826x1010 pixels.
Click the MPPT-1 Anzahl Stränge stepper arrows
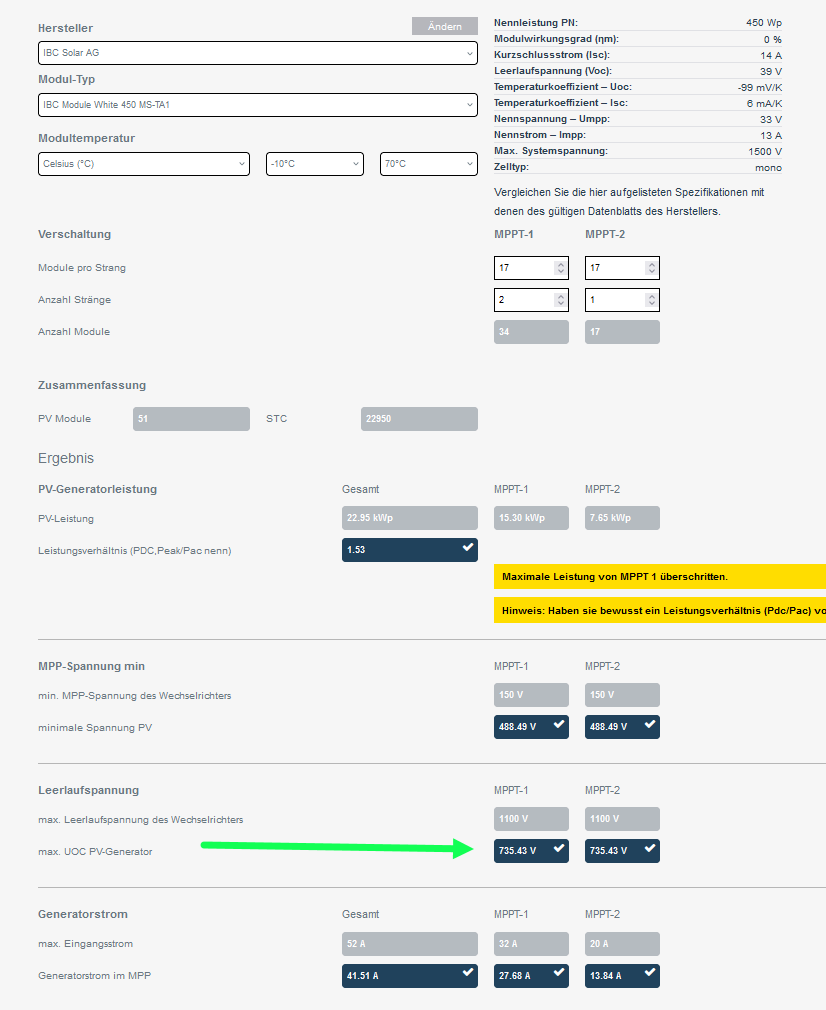(x=561, y=300)
